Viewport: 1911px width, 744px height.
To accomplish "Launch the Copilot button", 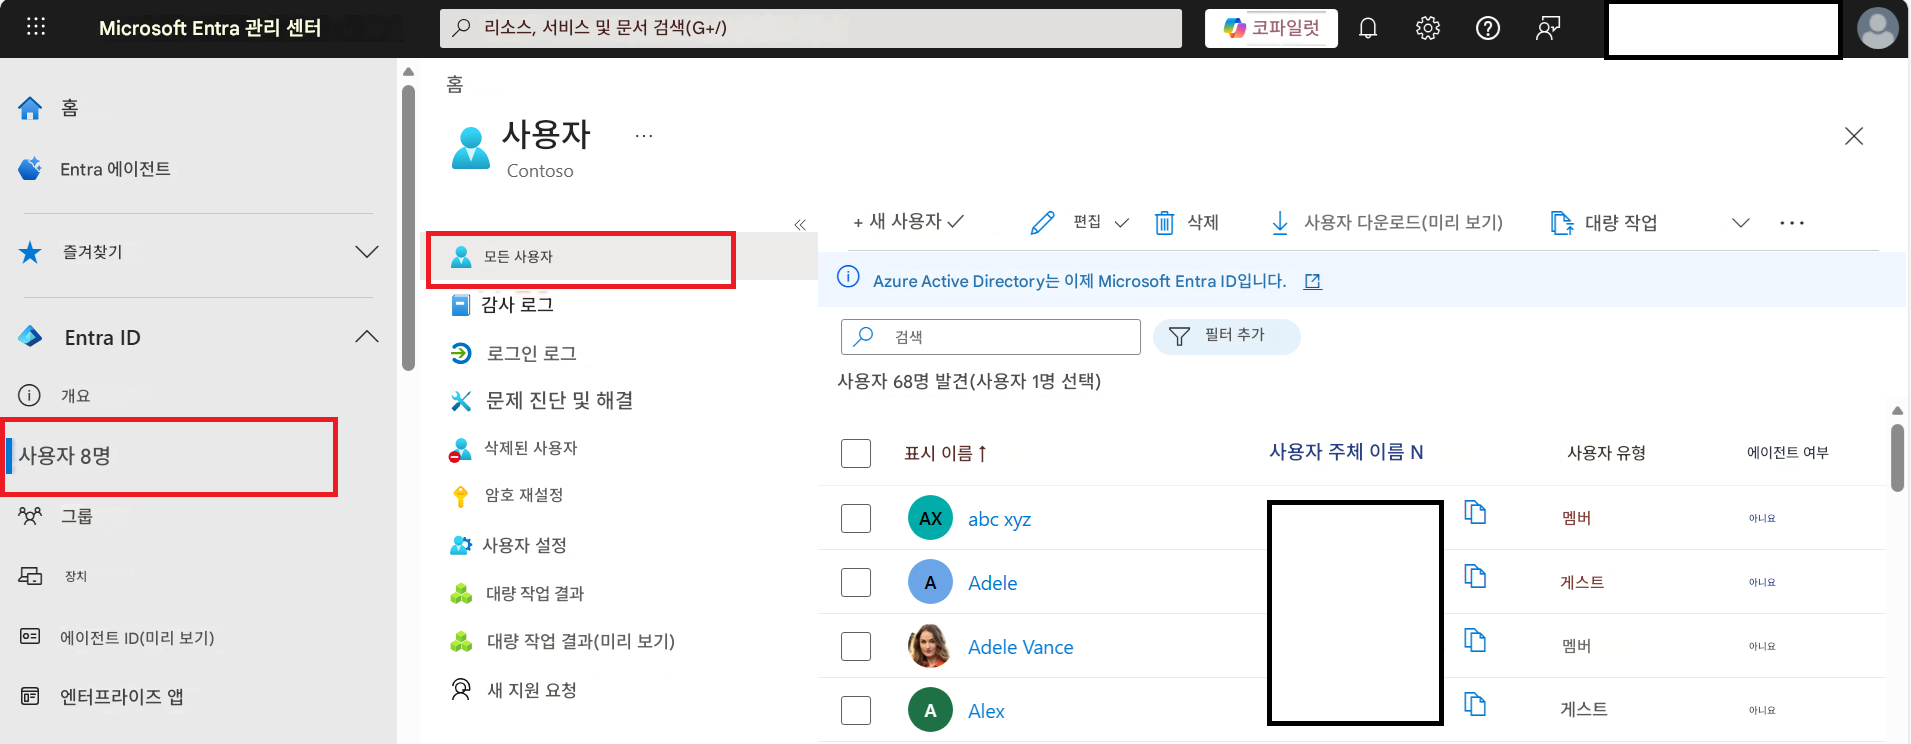I will 1271,28.
